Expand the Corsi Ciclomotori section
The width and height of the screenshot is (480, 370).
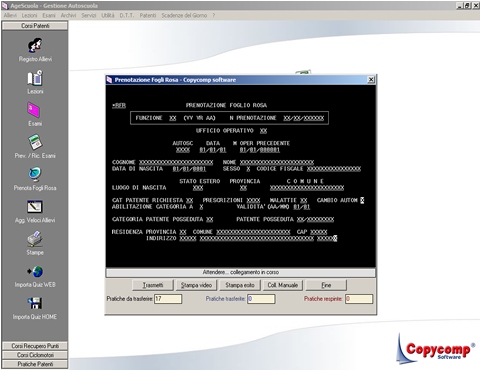click(x=35, y=355)
